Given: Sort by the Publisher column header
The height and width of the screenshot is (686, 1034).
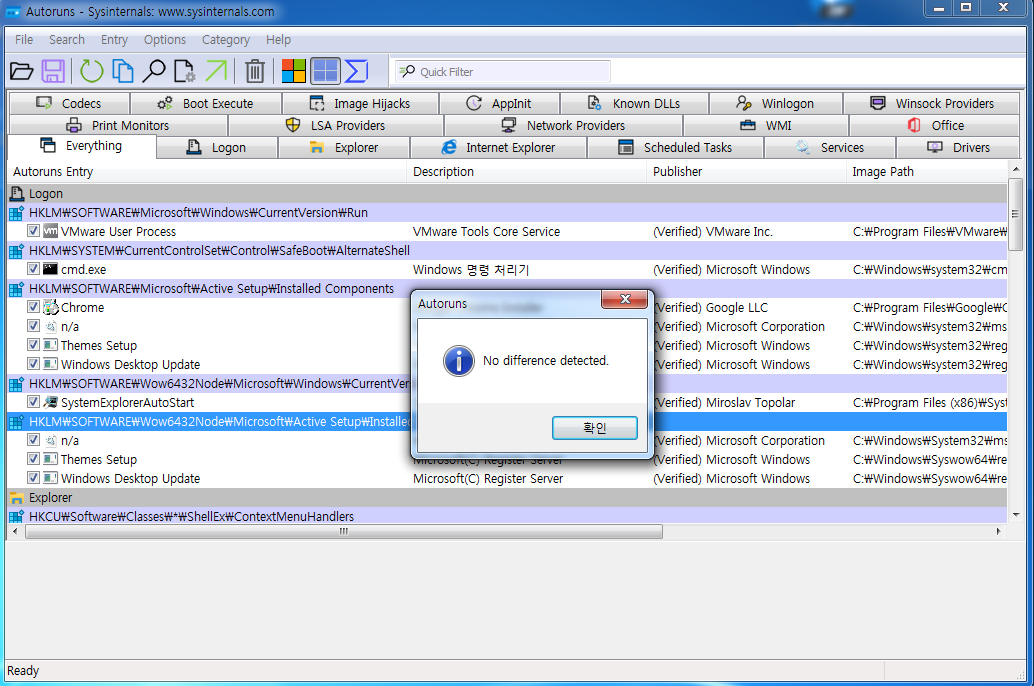Looking at the screenshot, I should tap(746, 172).
